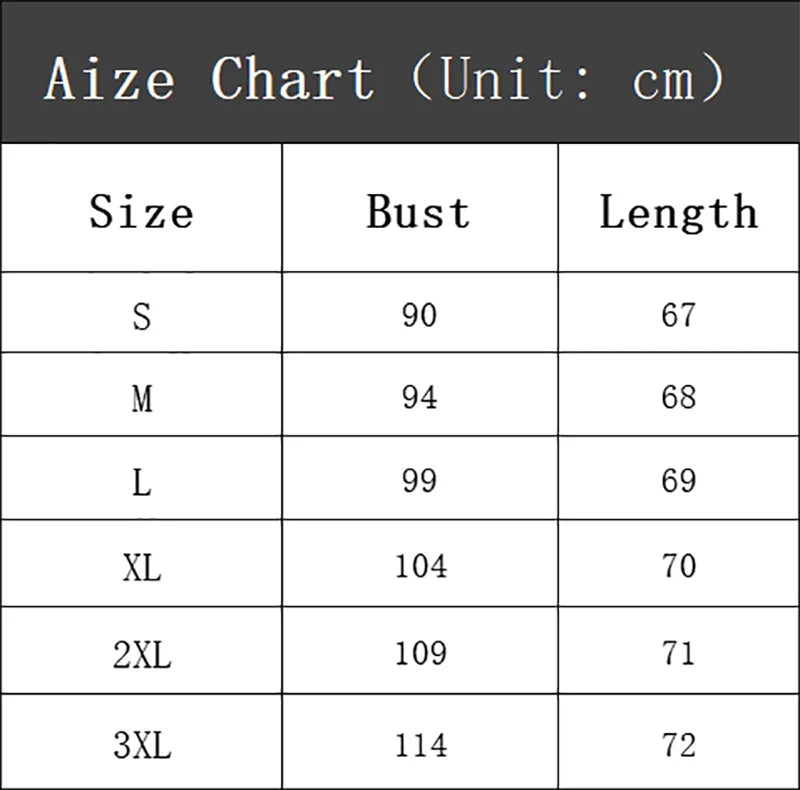Click the Length column header

click(x=678, y=212)
